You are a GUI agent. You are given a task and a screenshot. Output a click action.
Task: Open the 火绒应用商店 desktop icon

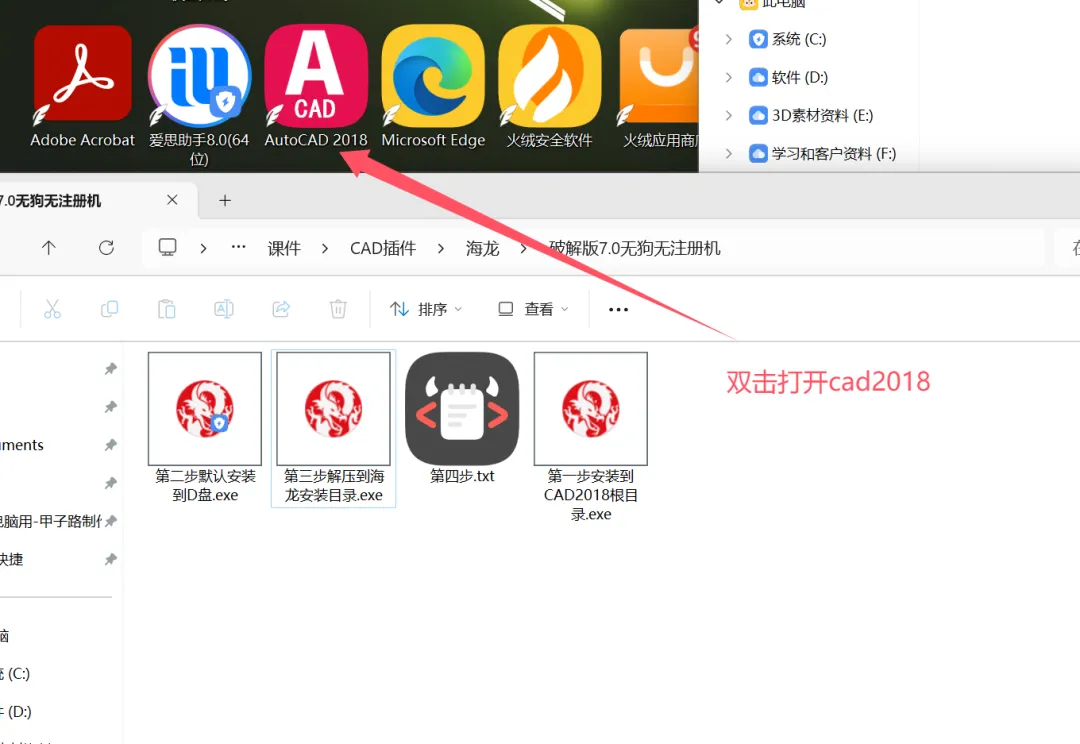tap(659, 86)
